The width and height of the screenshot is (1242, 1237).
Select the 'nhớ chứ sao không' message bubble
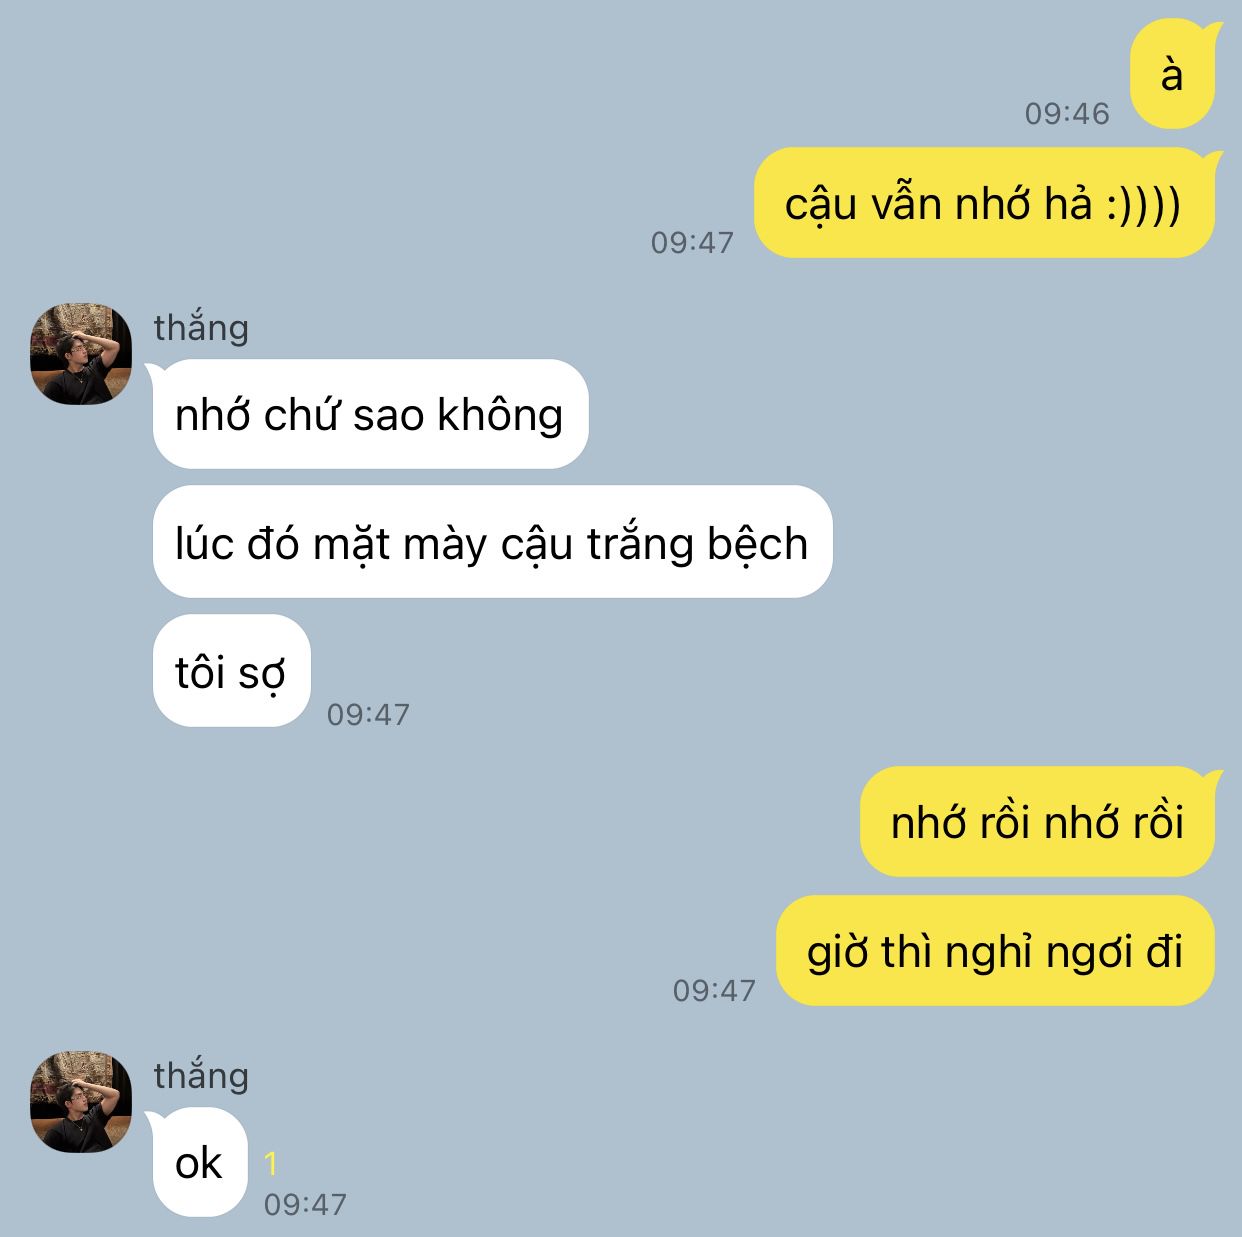pos(370,414)
